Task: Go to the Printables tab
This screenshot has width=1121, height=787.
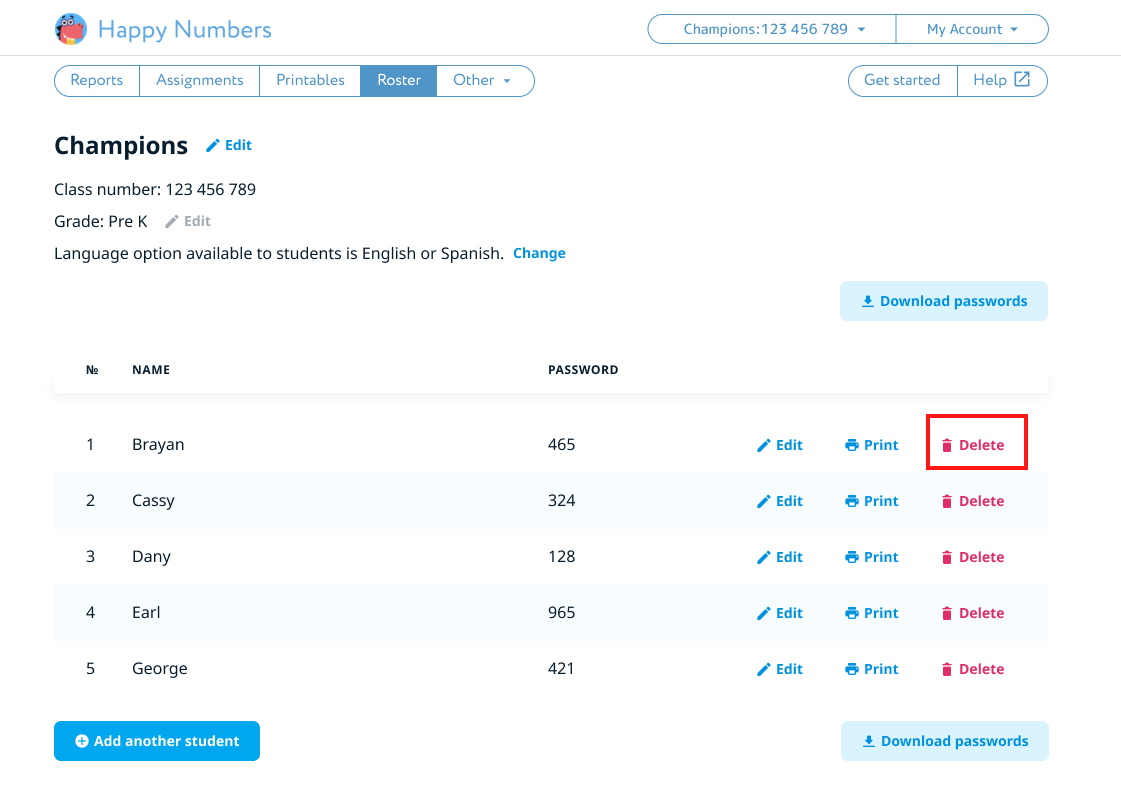Action: pyautogui.click(x=310, y=80)
